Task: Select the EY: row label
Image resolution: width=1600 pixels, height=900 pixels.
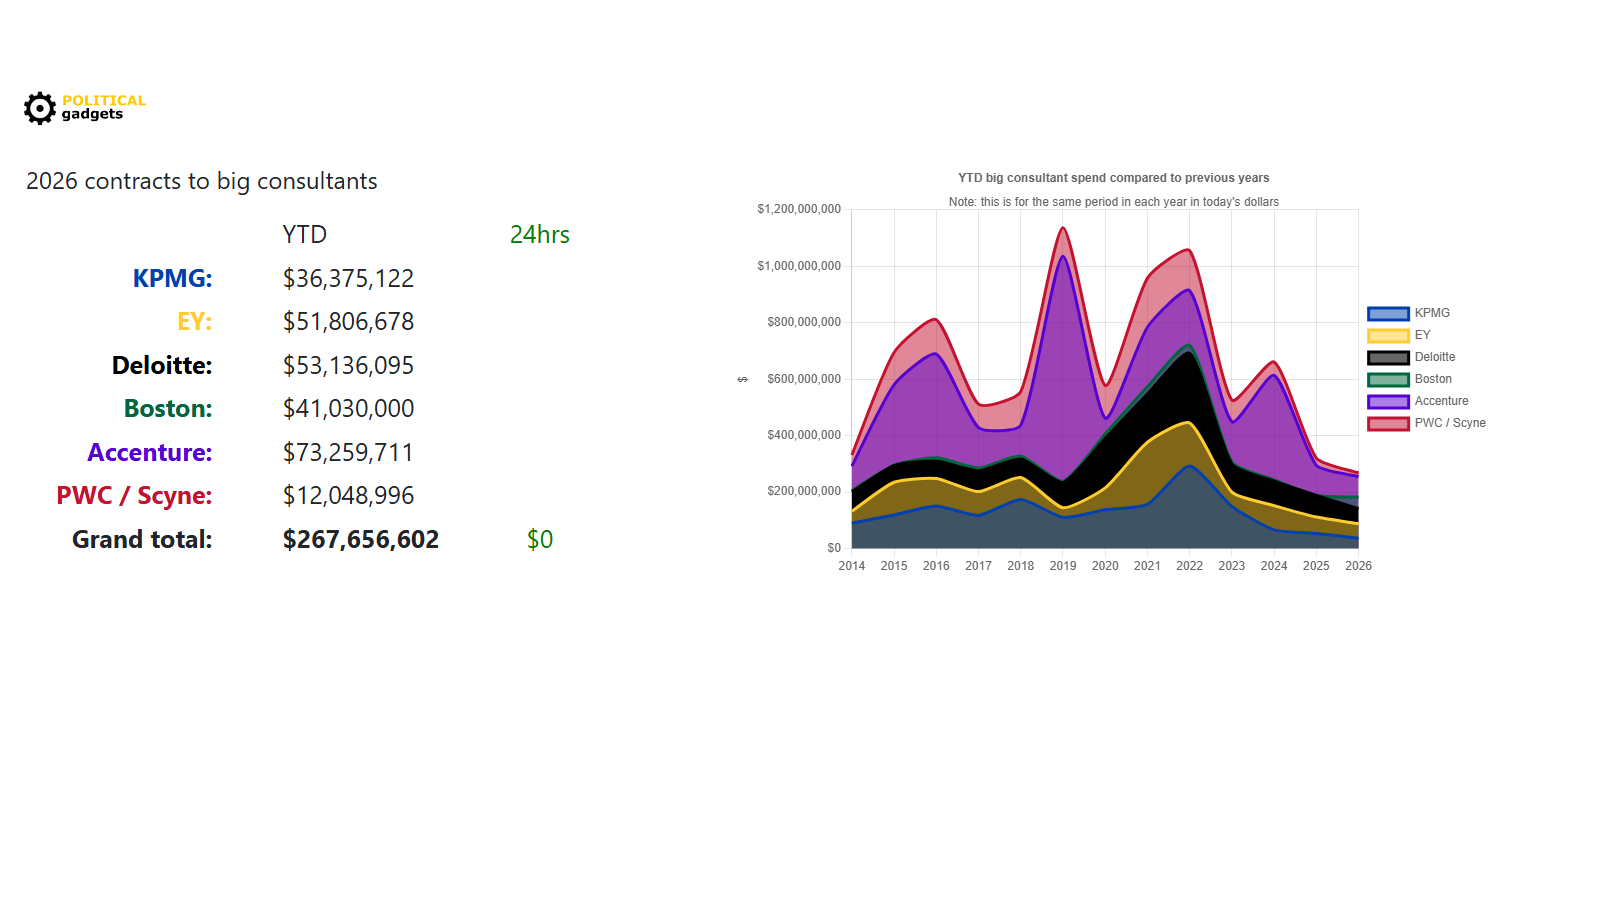Action: (x=195, y=321)
